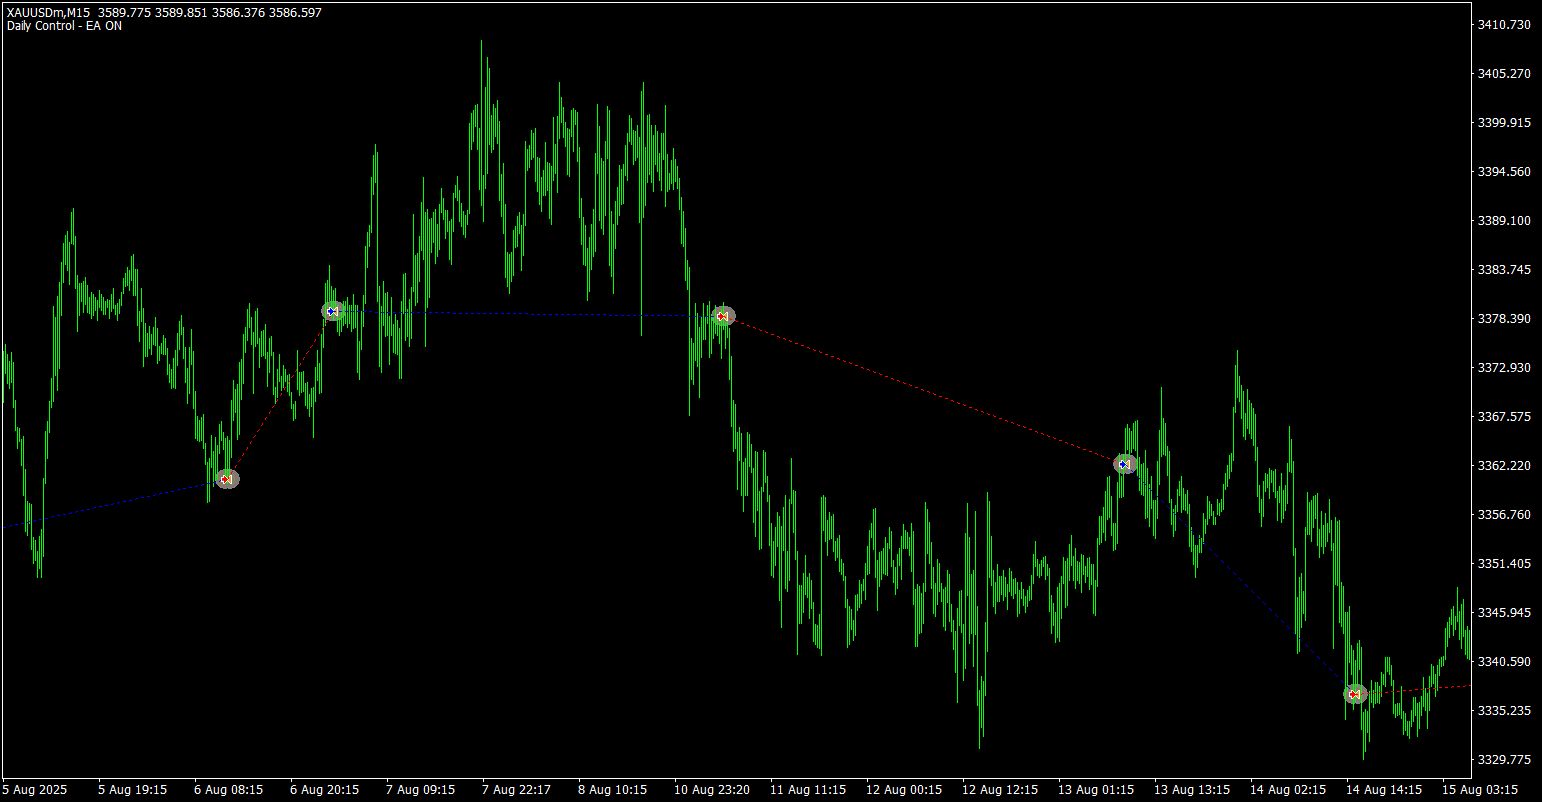1542x802 pixels.
Task: Click price label 3367.575 on the price axis
Action: (x=1504, y=416)
